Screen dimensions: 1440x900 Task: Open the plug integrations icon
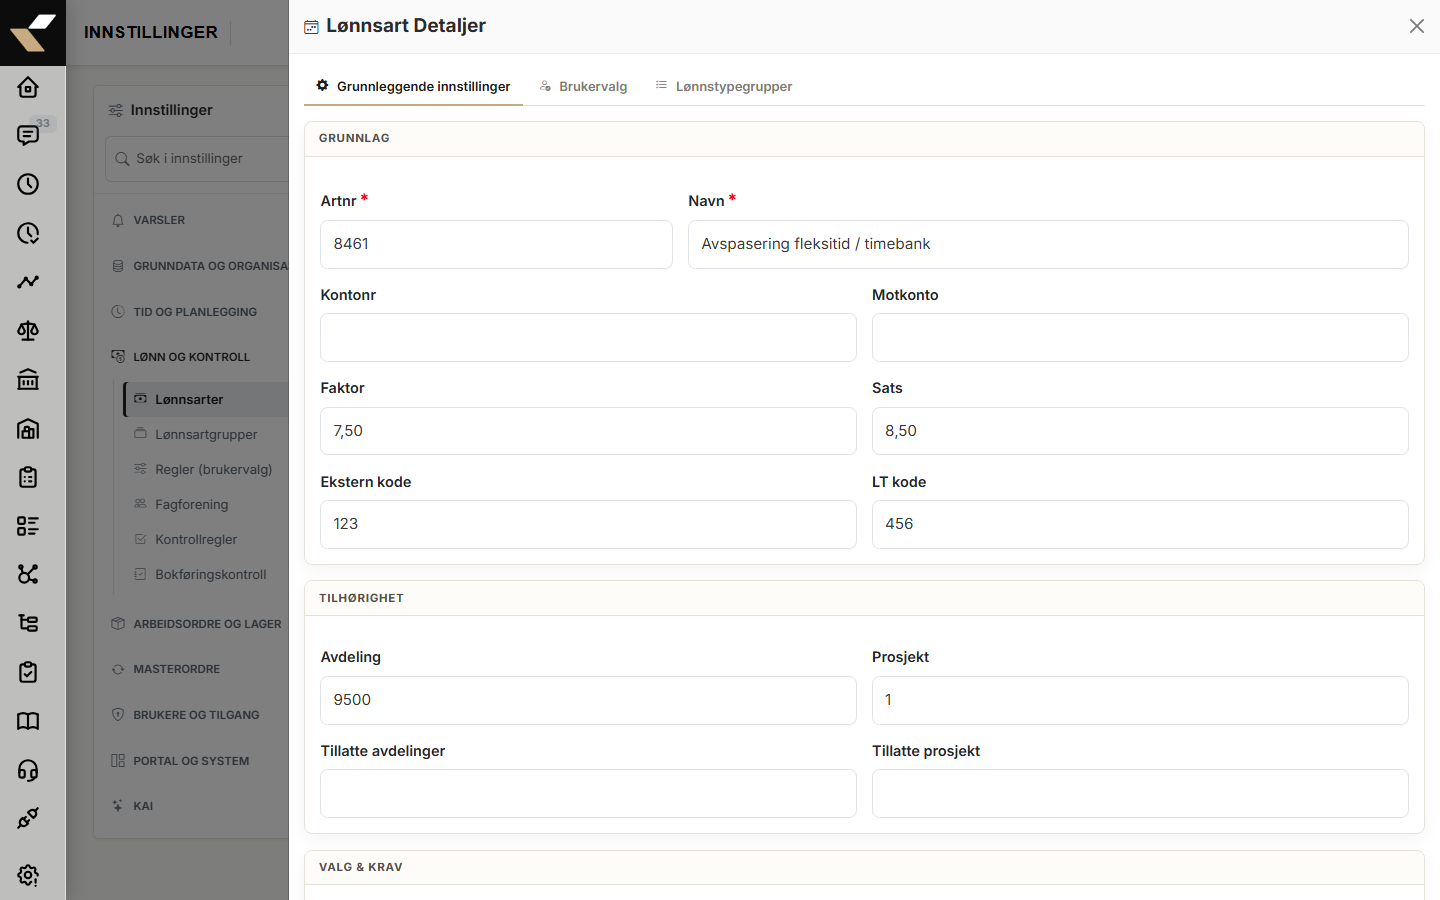(x=28, y=818)
